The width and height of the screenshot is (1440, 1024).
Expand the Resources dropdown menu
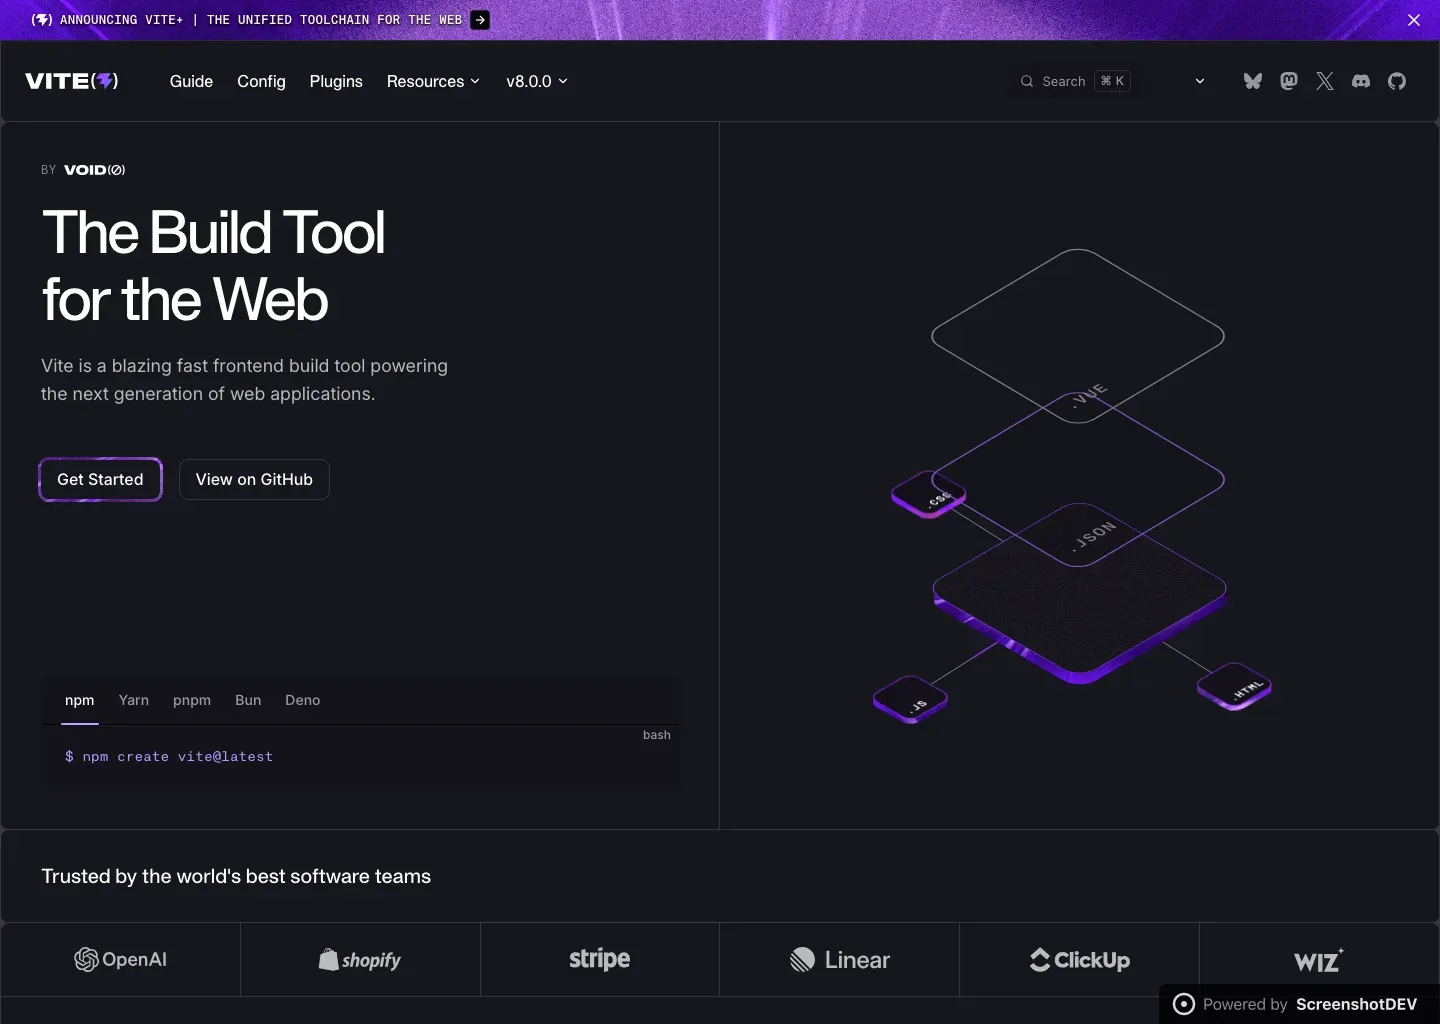(x=433, y=81)
